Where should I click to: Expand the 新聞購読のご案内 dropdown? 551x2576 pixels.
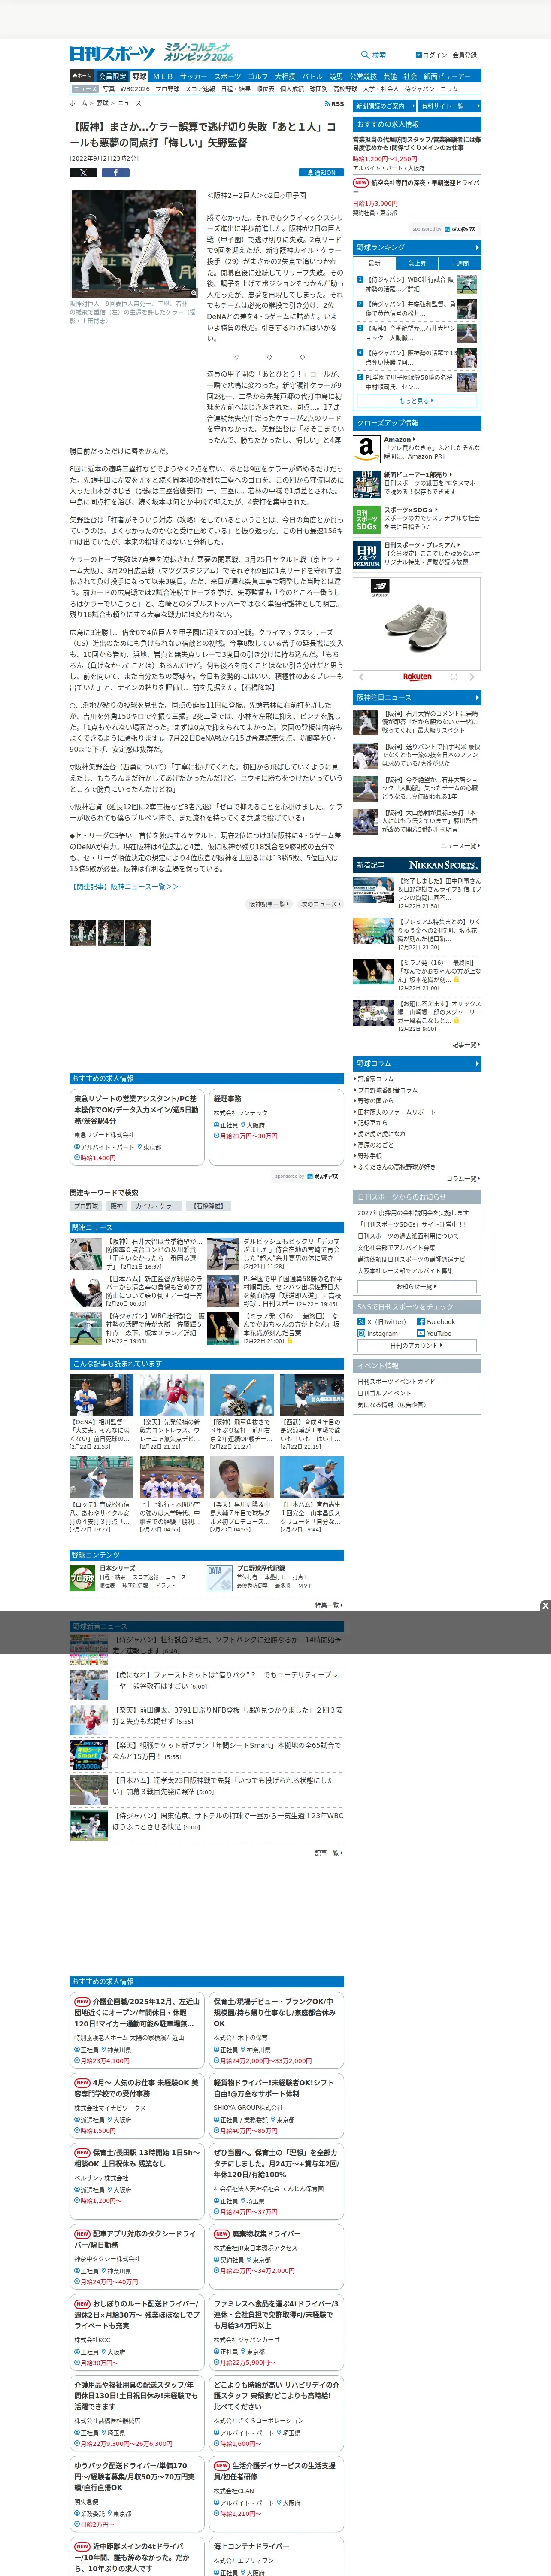(384, 106)
